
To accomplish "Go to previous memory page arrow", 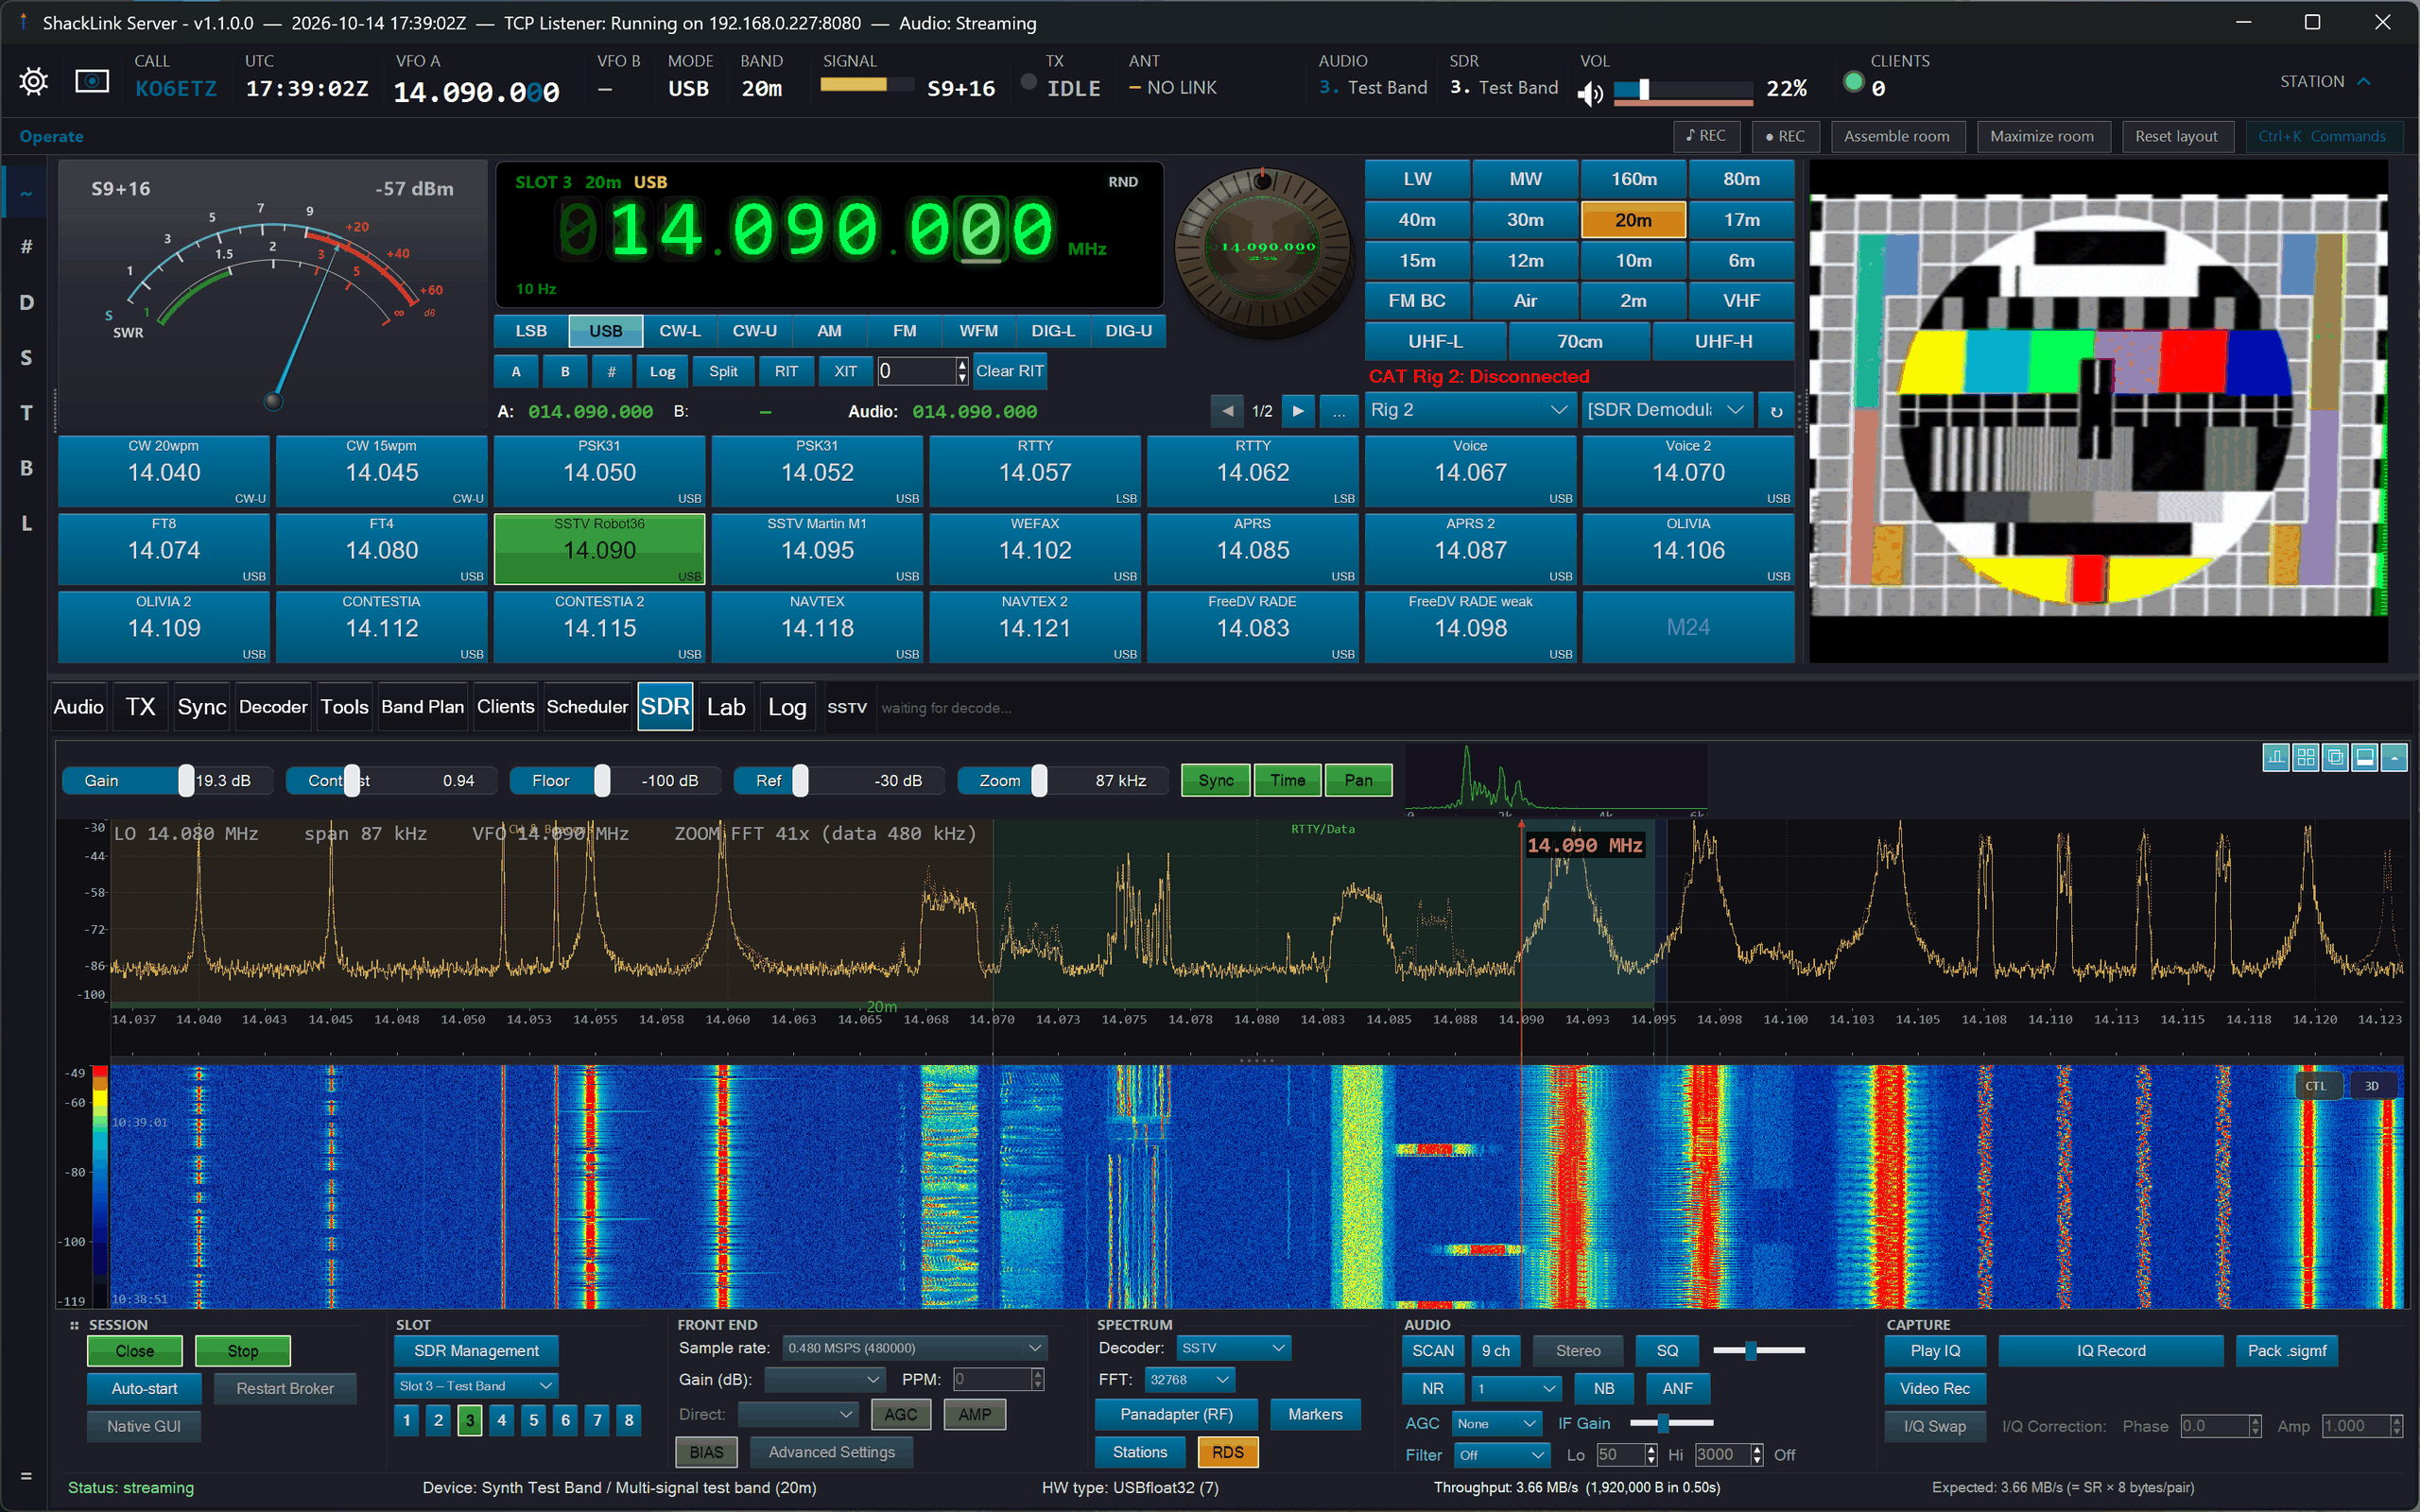I will [x=1227, y=411].
